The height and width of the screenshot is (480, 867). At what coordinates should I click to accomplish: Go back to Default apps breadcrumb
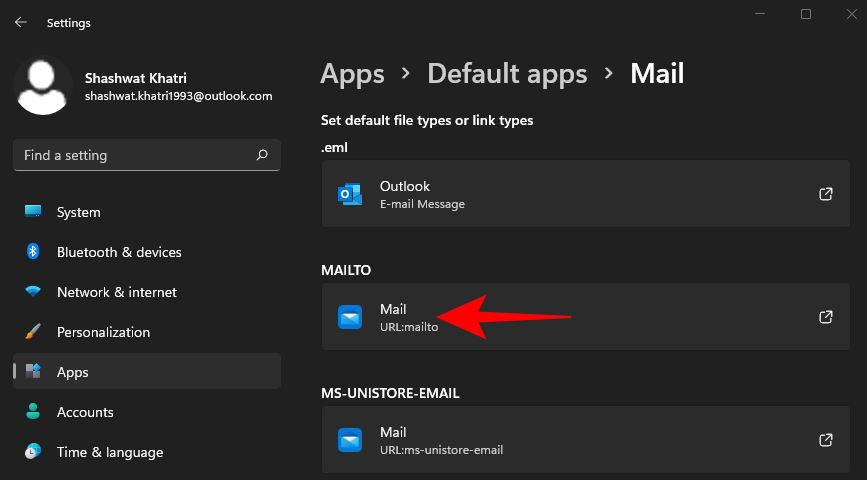[x=507, y=73]
